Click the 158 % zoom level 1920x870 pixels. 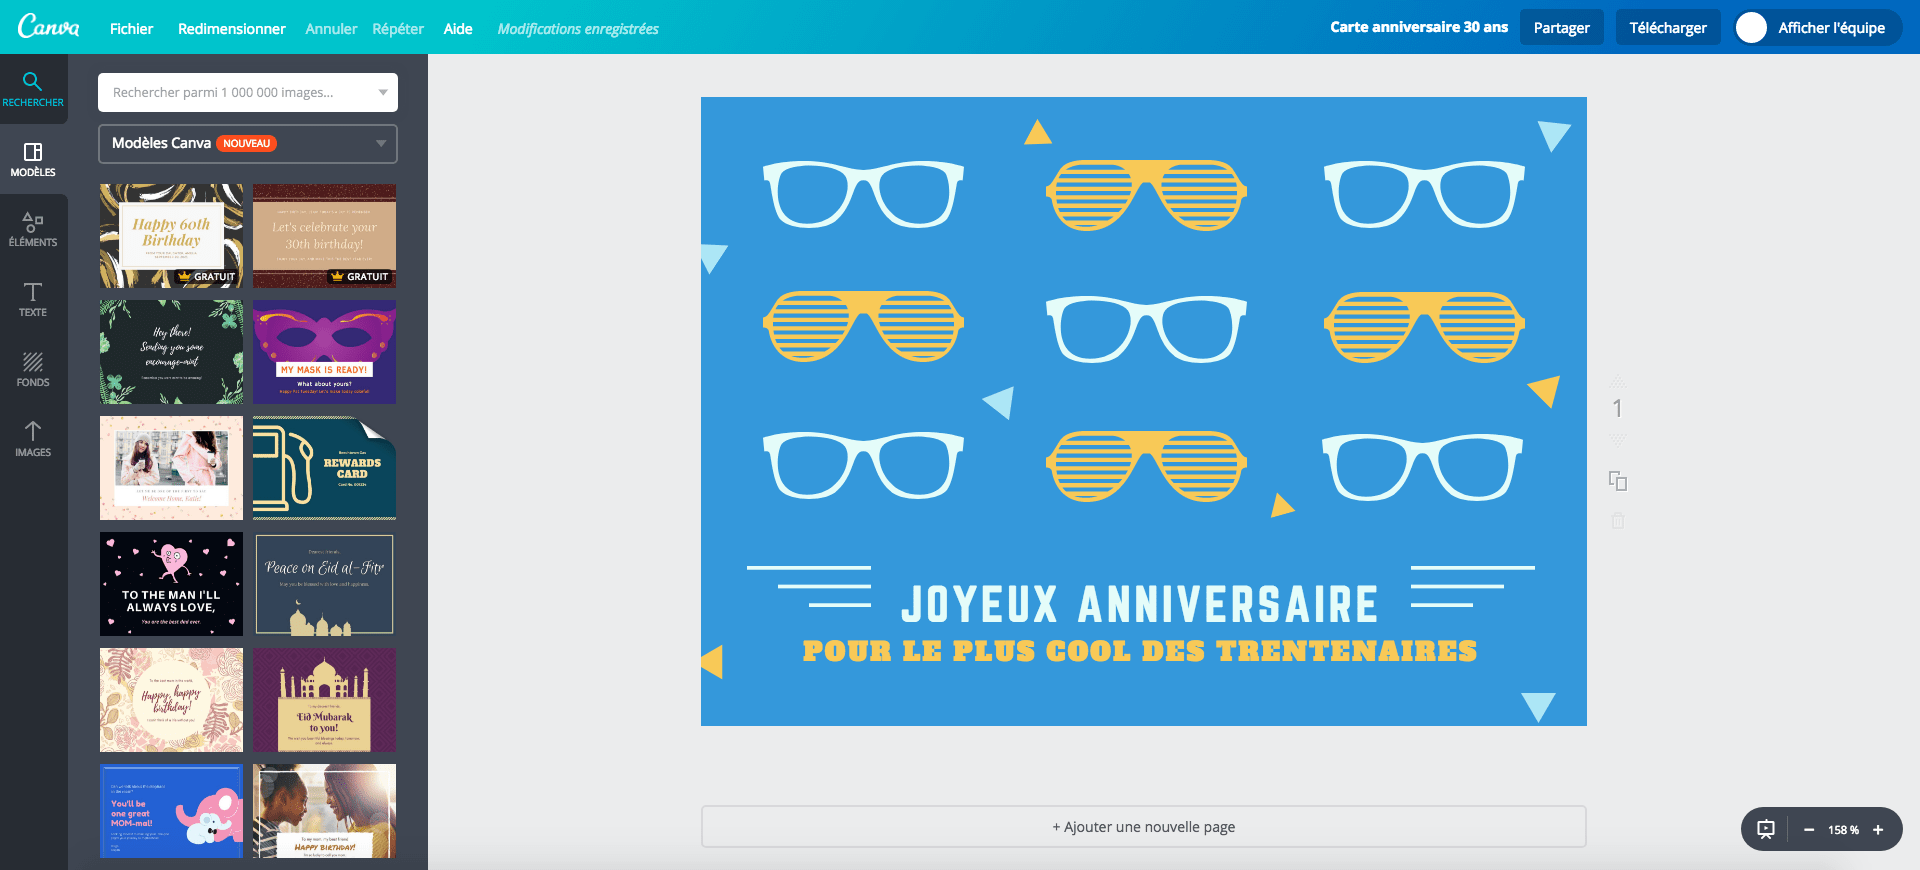tap(1843, 830)
